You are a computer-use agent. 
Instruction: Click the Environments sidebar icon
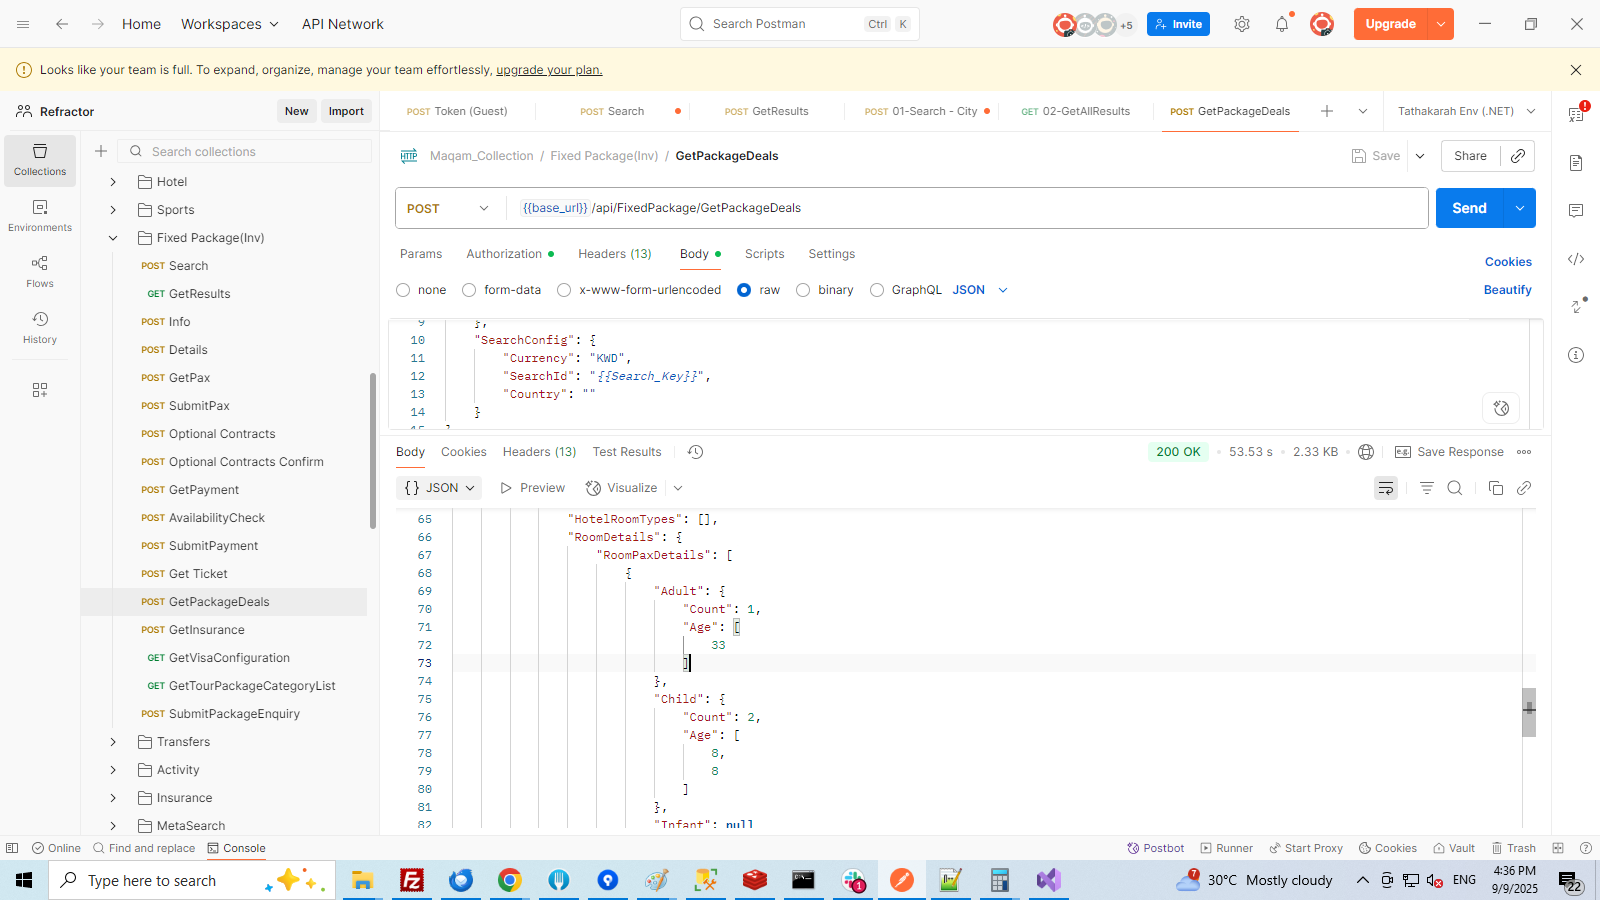point(40,215)
